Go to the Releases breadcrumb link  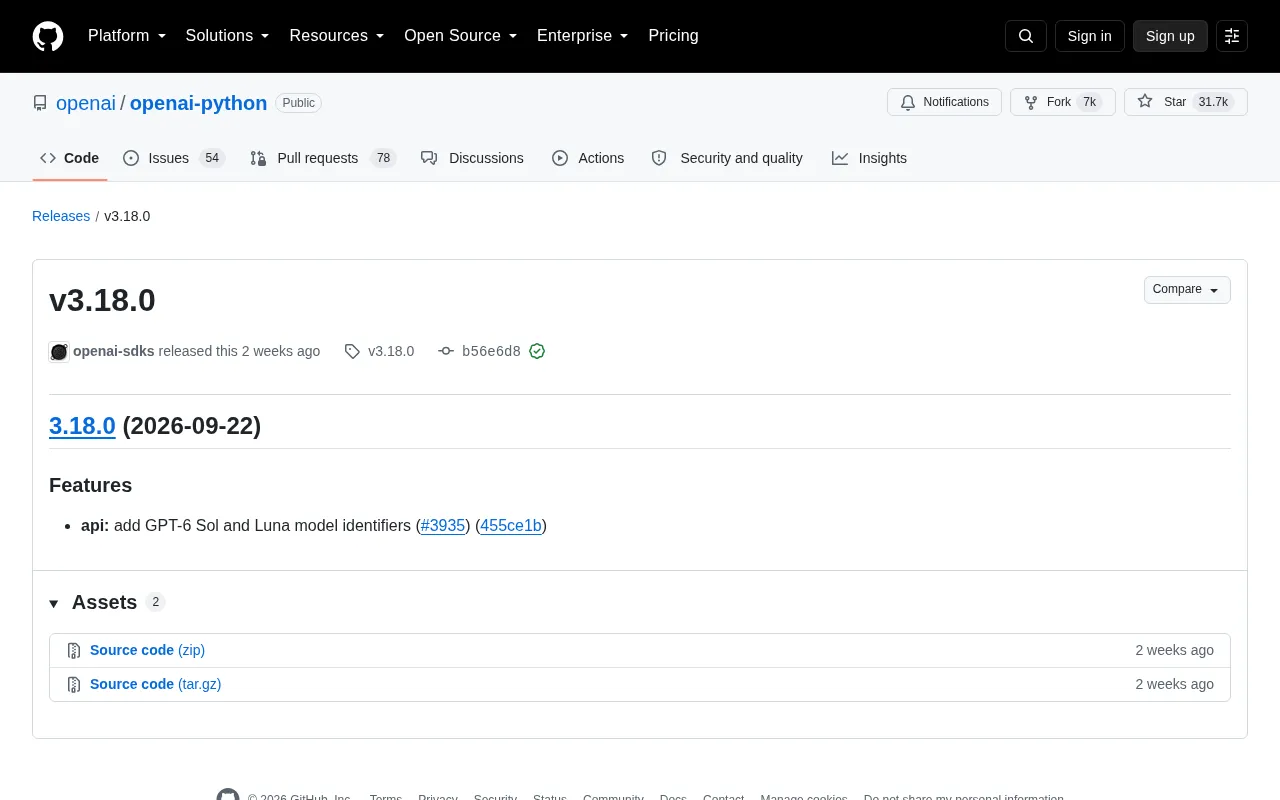coord(61,216)
